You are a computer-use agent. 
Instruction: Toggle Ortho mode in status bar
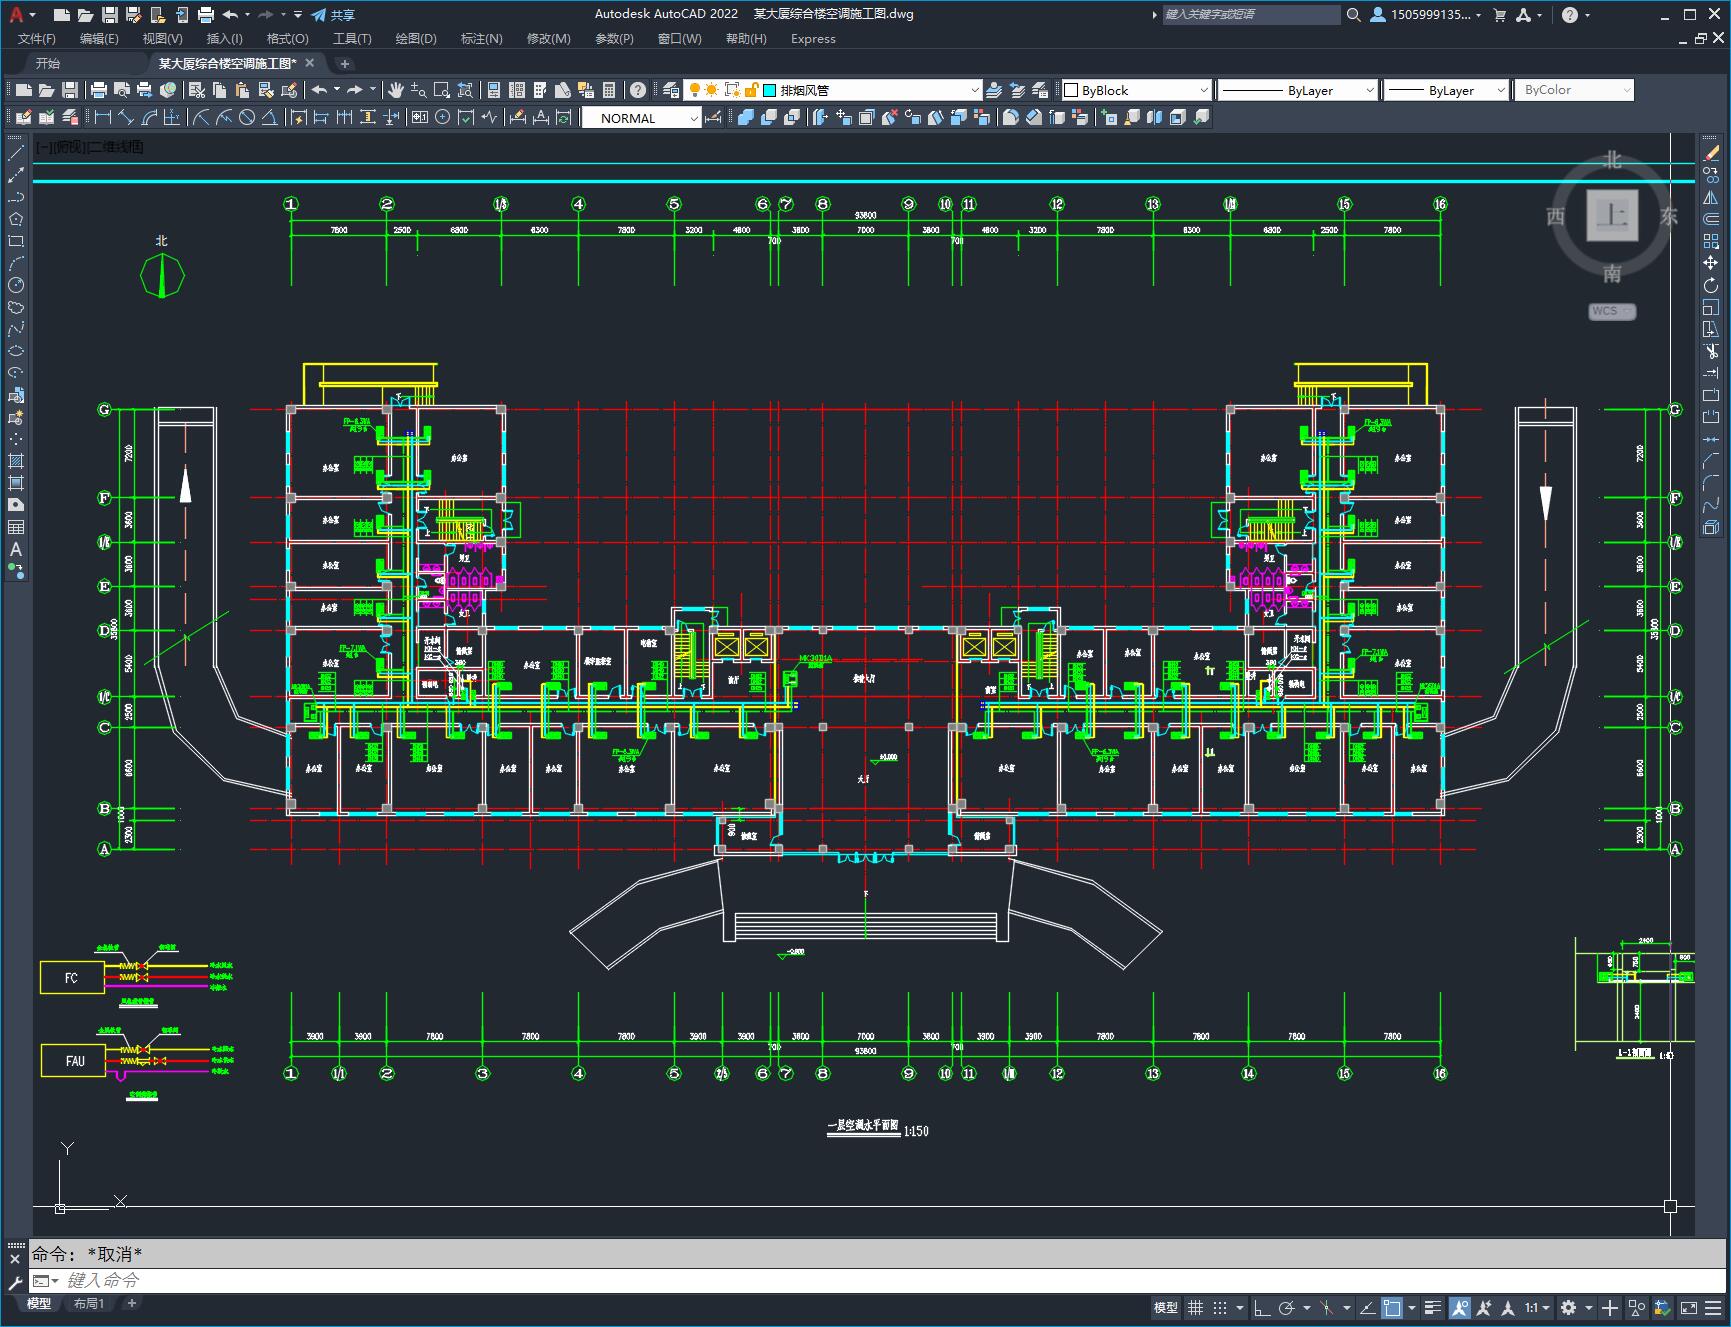[1261, 1307]
